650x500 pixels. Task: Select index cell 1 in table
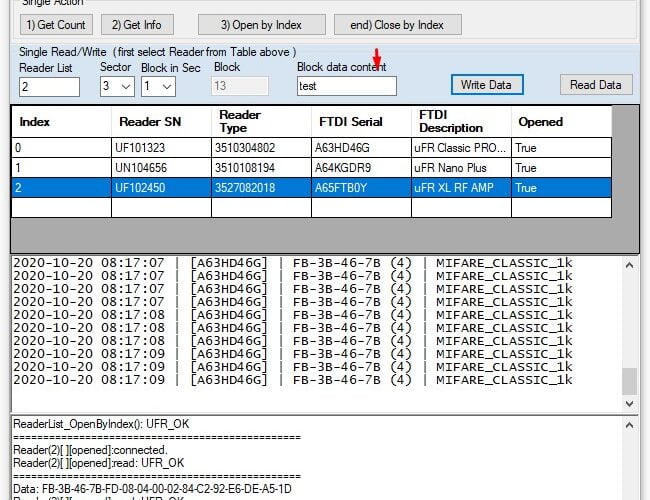[61, 168]
